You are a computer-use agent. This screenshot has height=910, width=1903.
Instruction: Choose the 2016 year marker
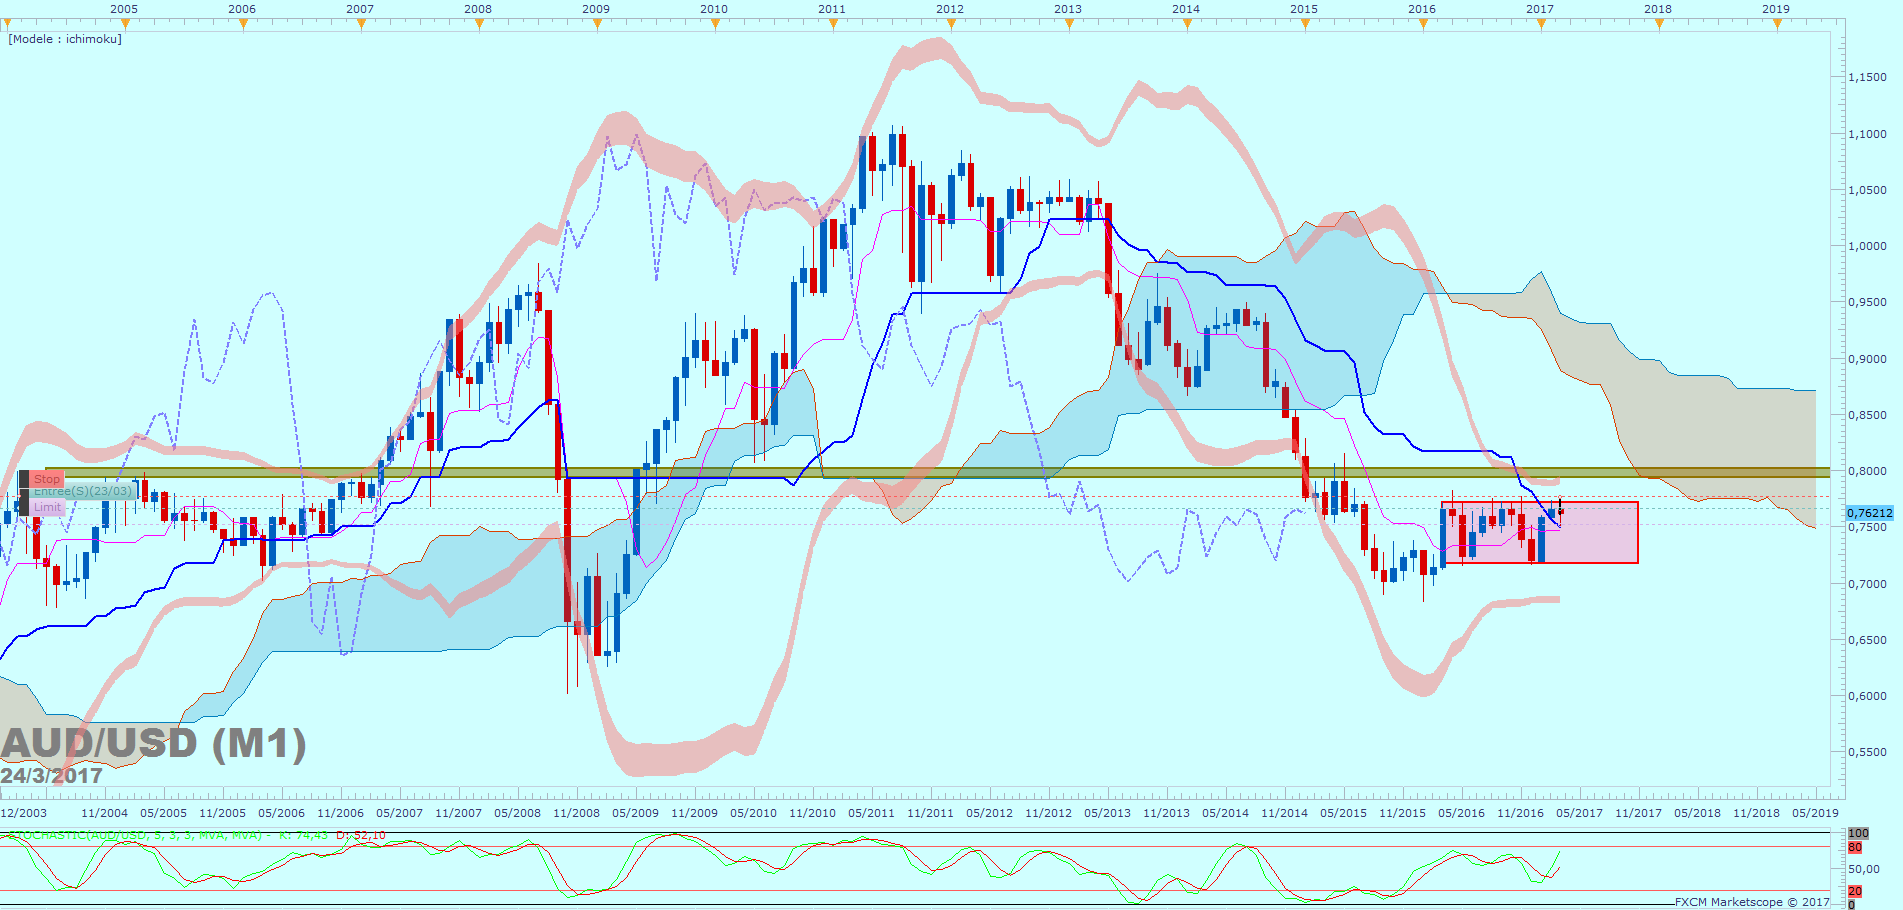(1422, 9)
